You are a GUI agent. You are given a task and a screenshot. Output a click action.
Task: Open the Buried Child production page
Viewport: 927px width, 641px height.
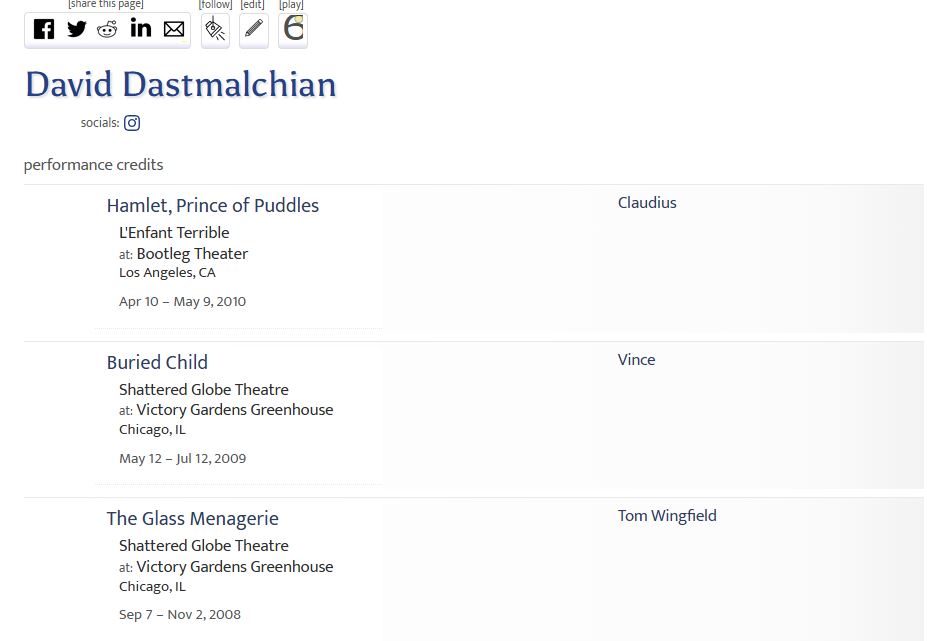157,362
